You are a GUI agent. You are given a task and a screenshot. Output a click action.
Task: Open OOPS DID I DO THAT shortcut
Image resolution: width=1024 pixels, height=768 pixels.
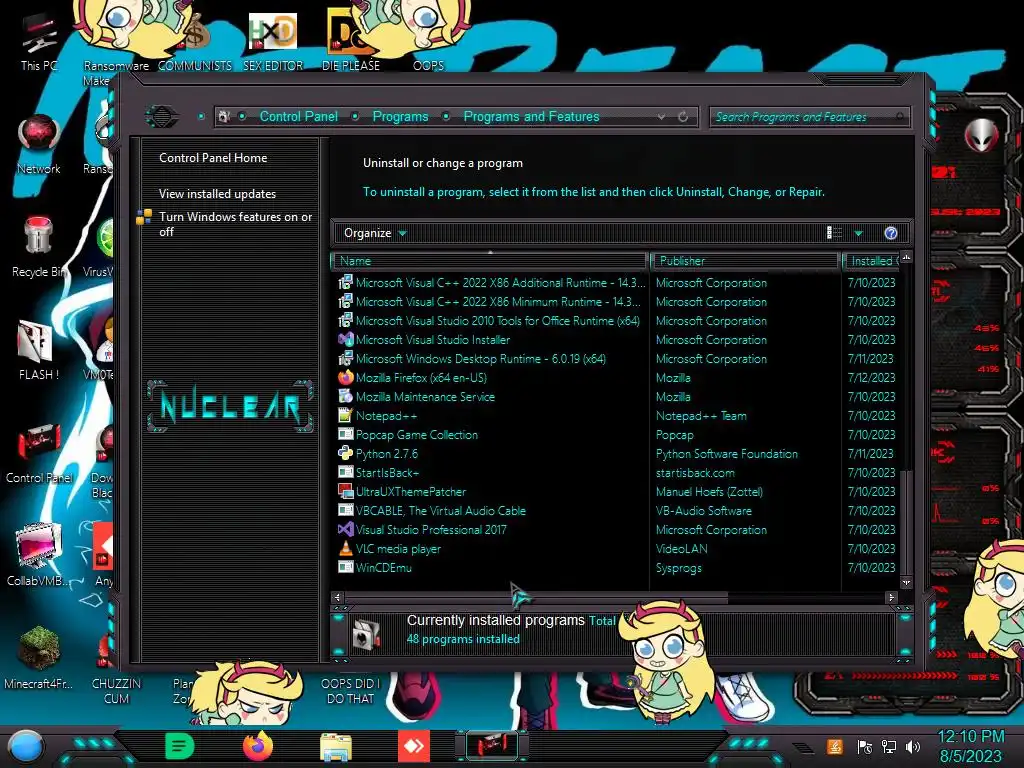(x=350, y=690)
